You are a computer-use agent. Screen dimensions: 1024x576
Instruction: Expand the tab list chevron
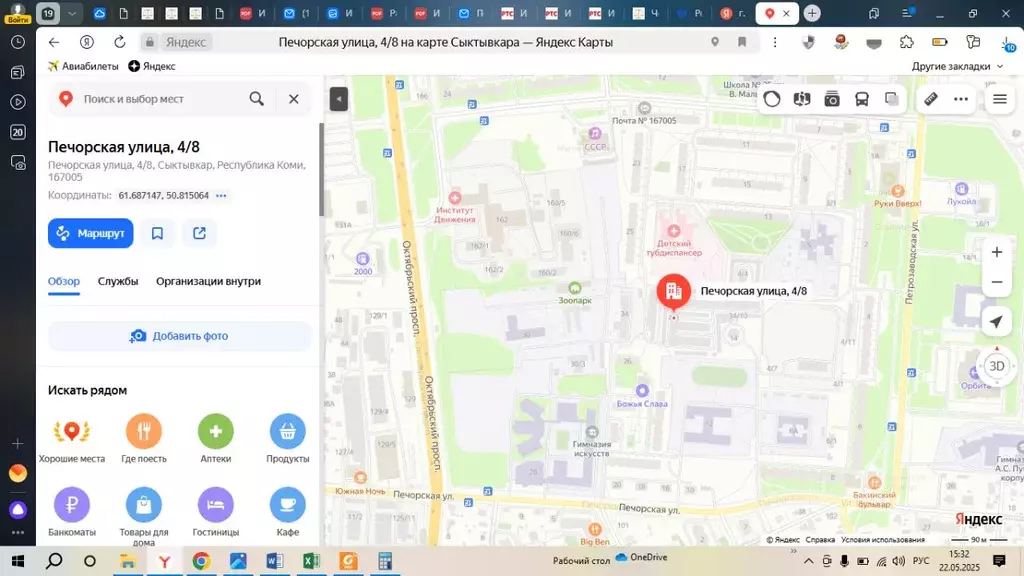tap(72, 13)
